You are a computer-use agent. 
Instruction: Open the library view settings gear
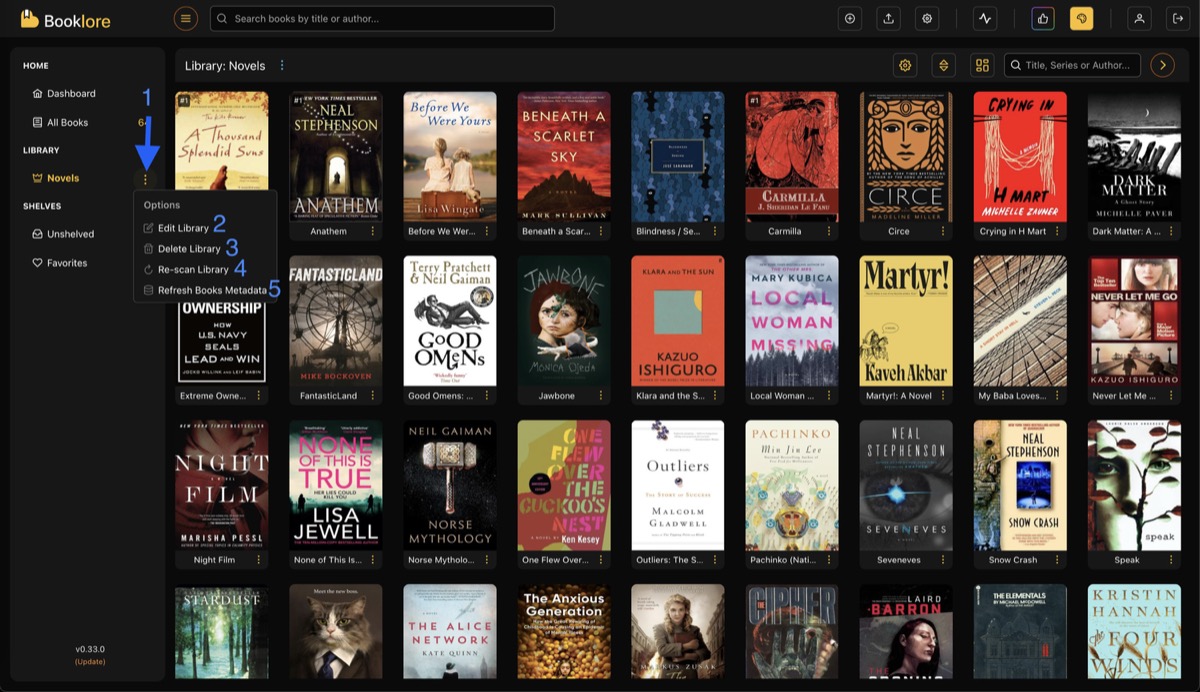(905, 65)
